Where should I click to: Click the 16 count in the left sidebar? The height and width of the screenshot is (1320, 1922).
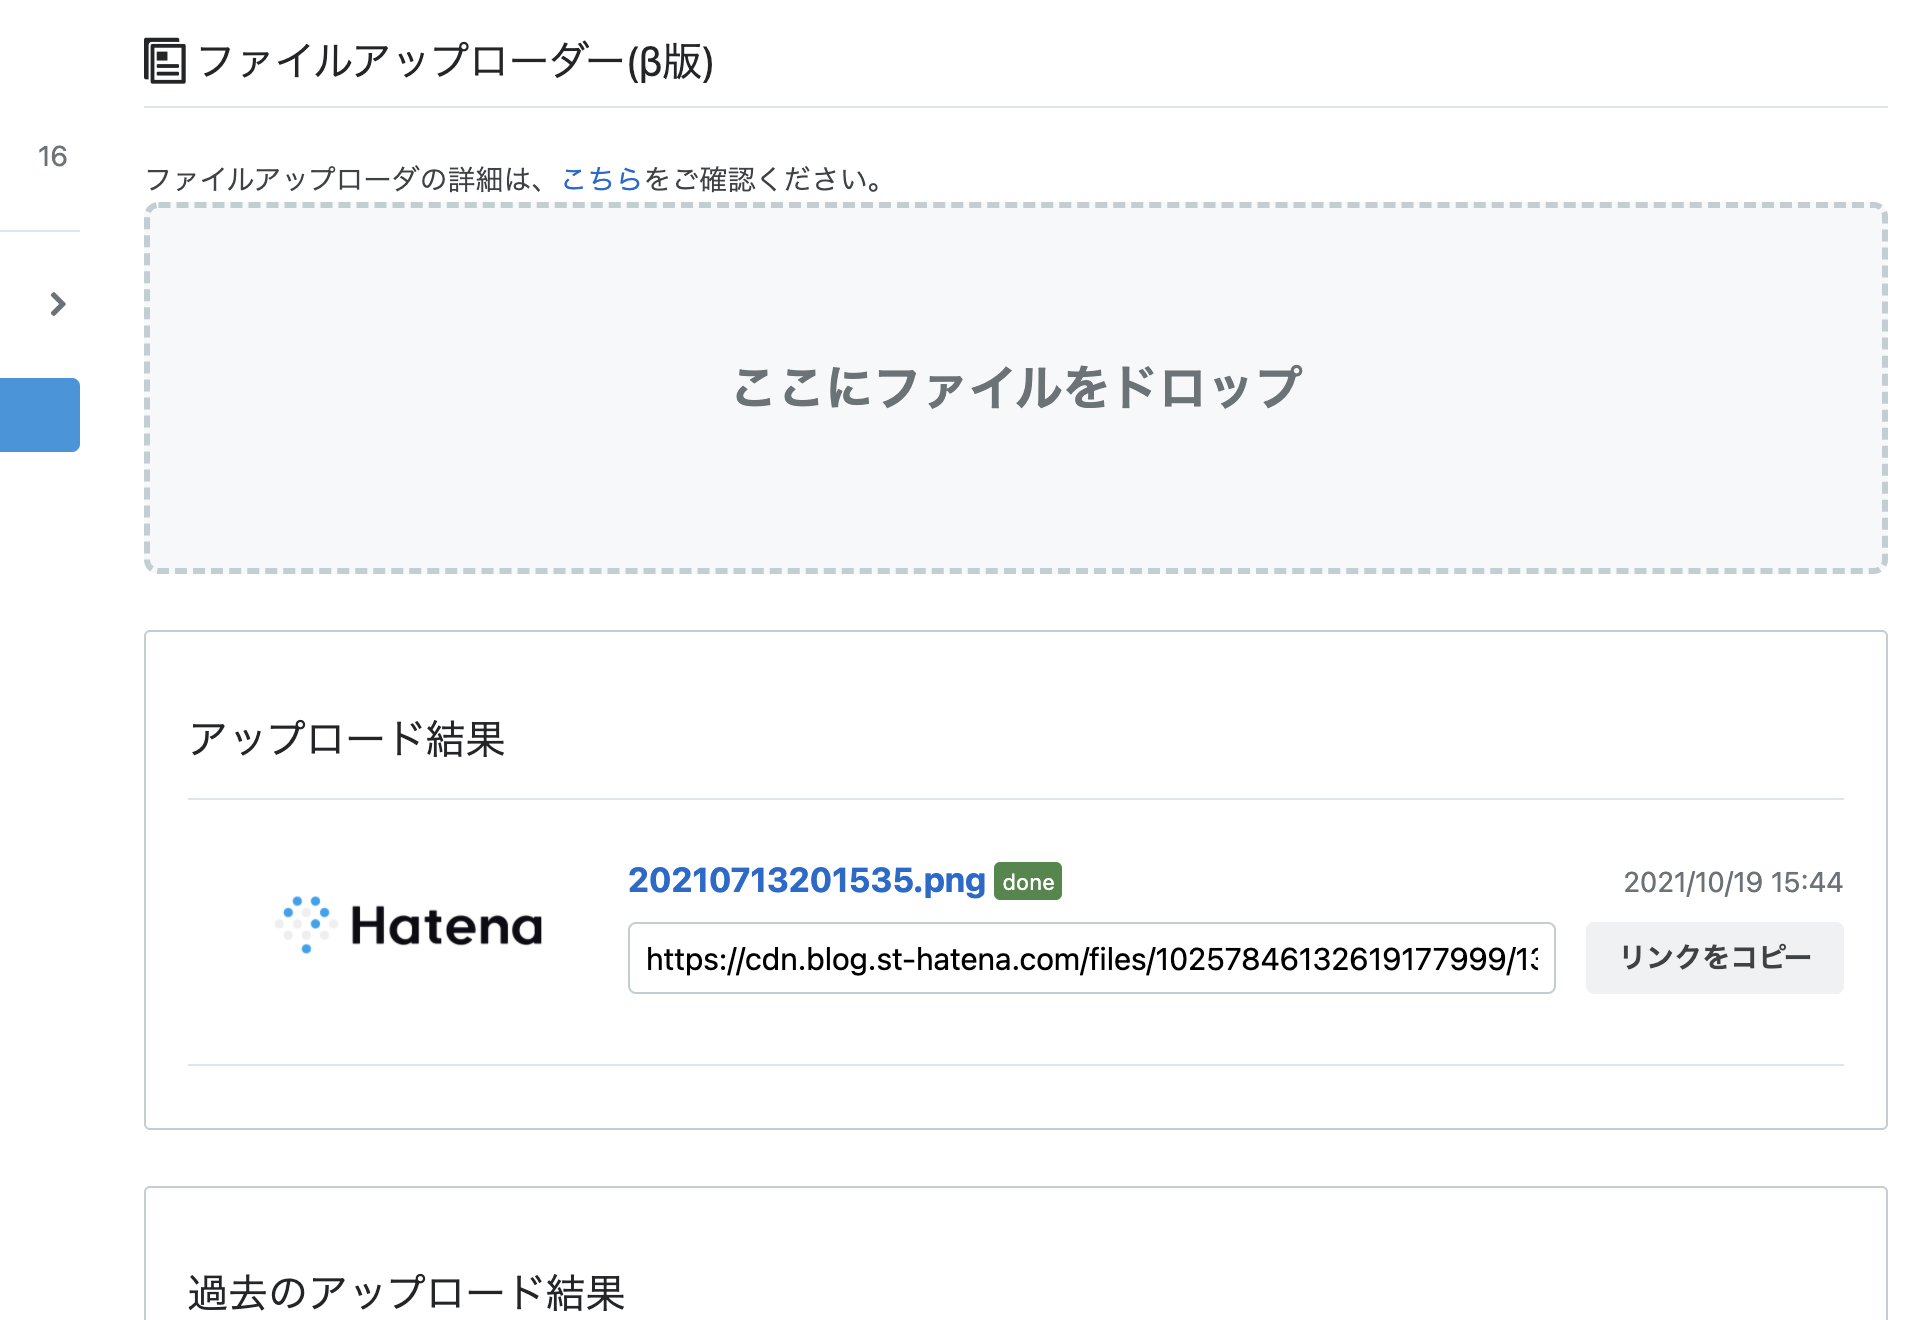click(x=52, y=156)
